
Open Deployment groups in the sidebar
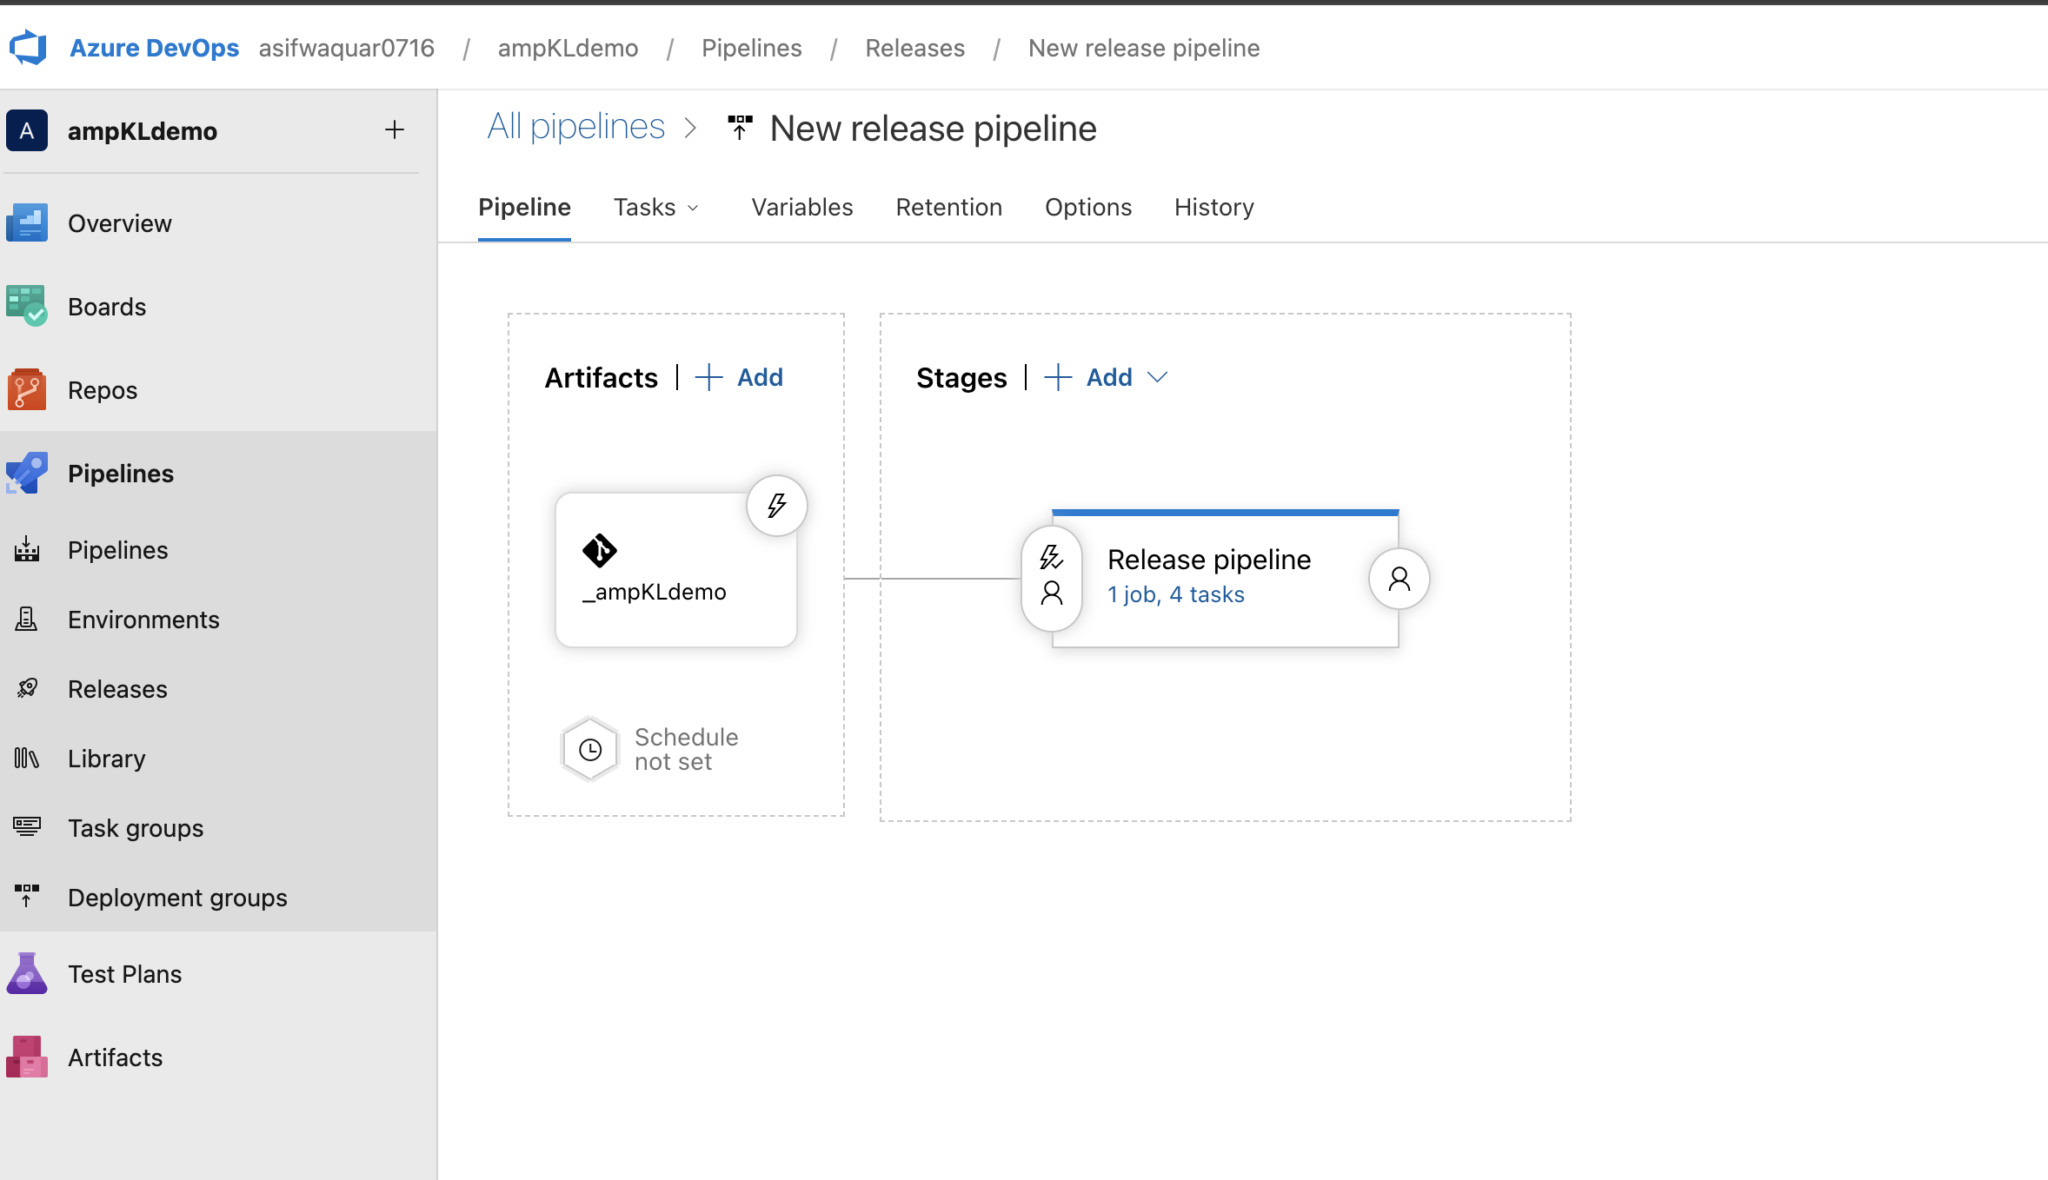pyautogui.click(x=177, y=897)
